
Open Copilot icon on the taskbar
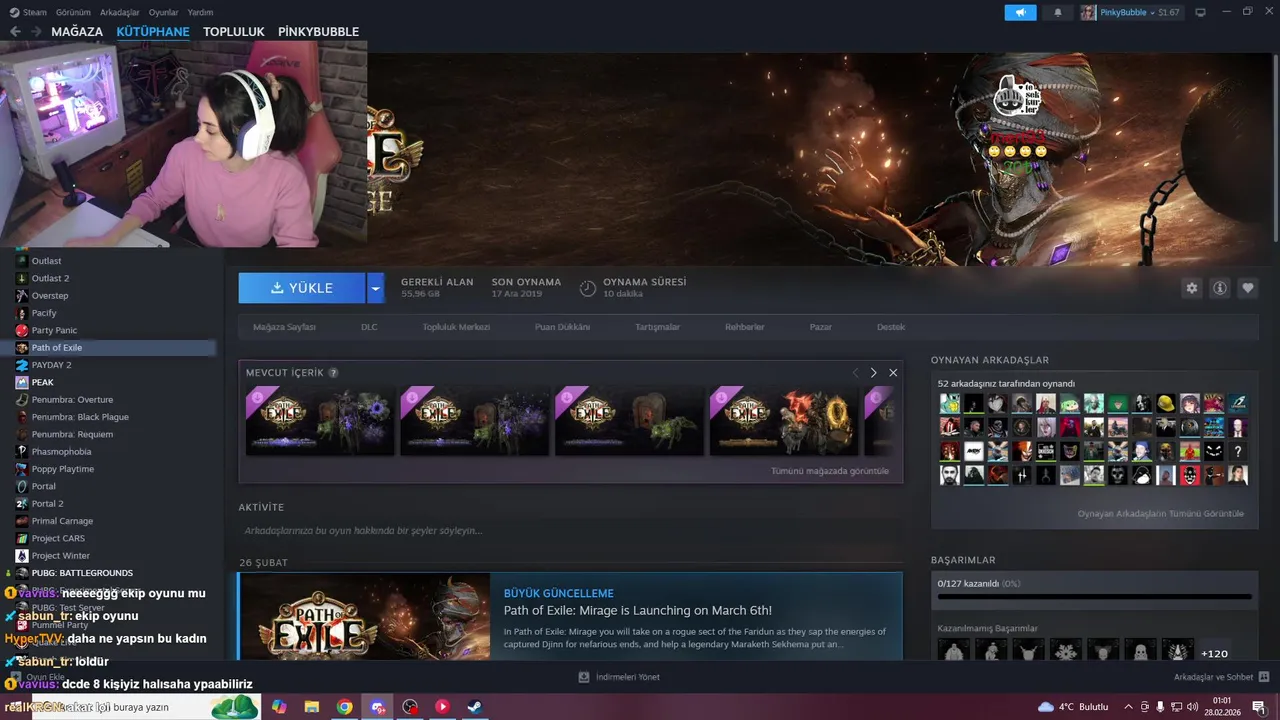(x=279, y=707)
